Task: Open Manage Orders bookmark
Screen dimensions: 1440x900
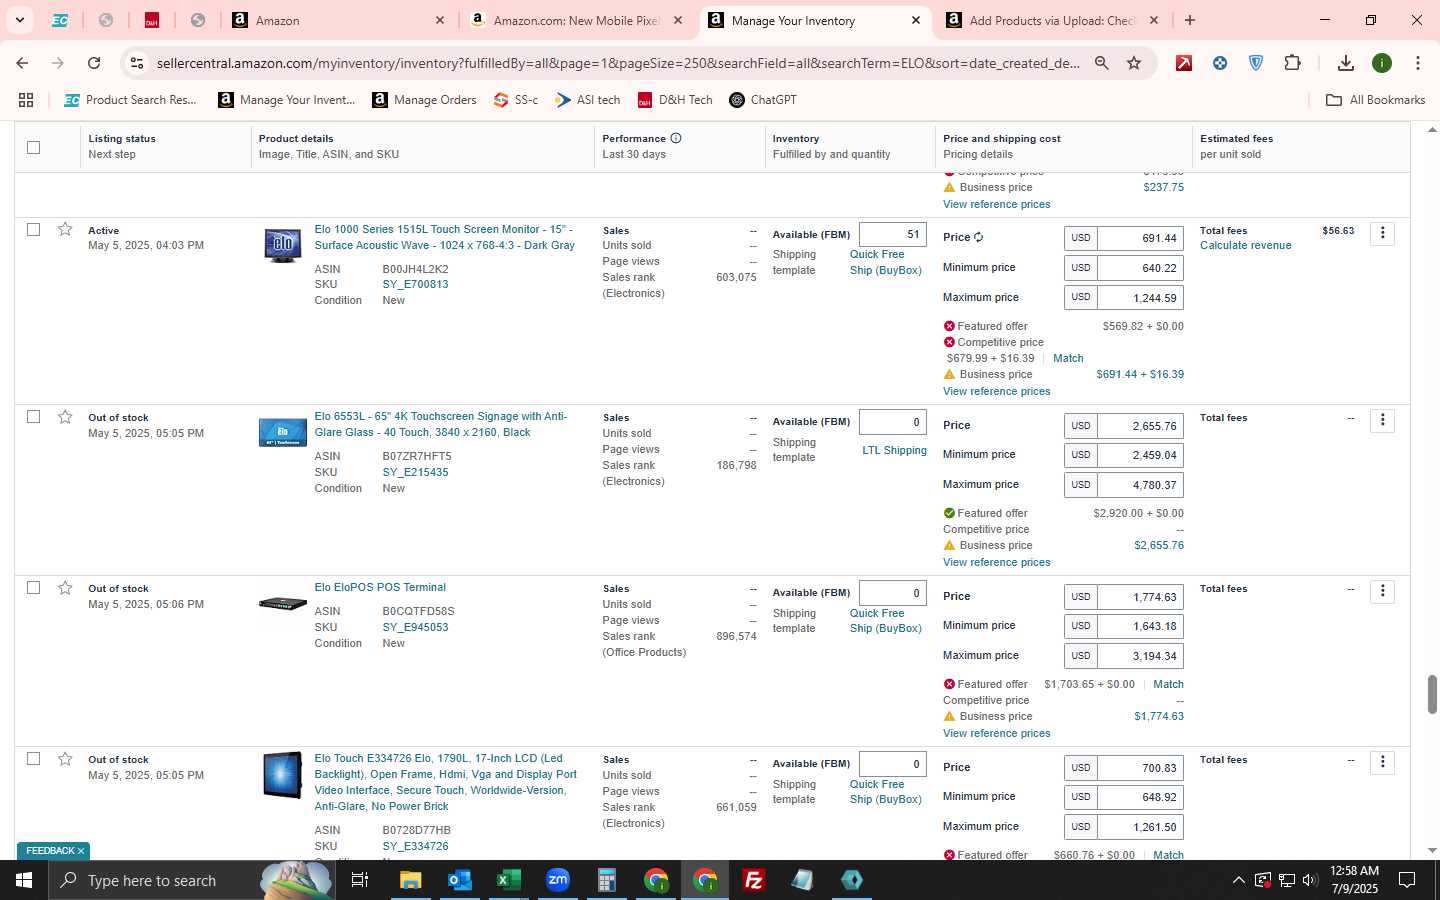Action: (425, 100)
